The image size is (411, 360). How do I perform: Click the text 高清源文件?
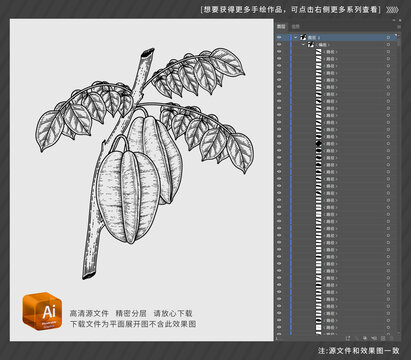(89, 313)
